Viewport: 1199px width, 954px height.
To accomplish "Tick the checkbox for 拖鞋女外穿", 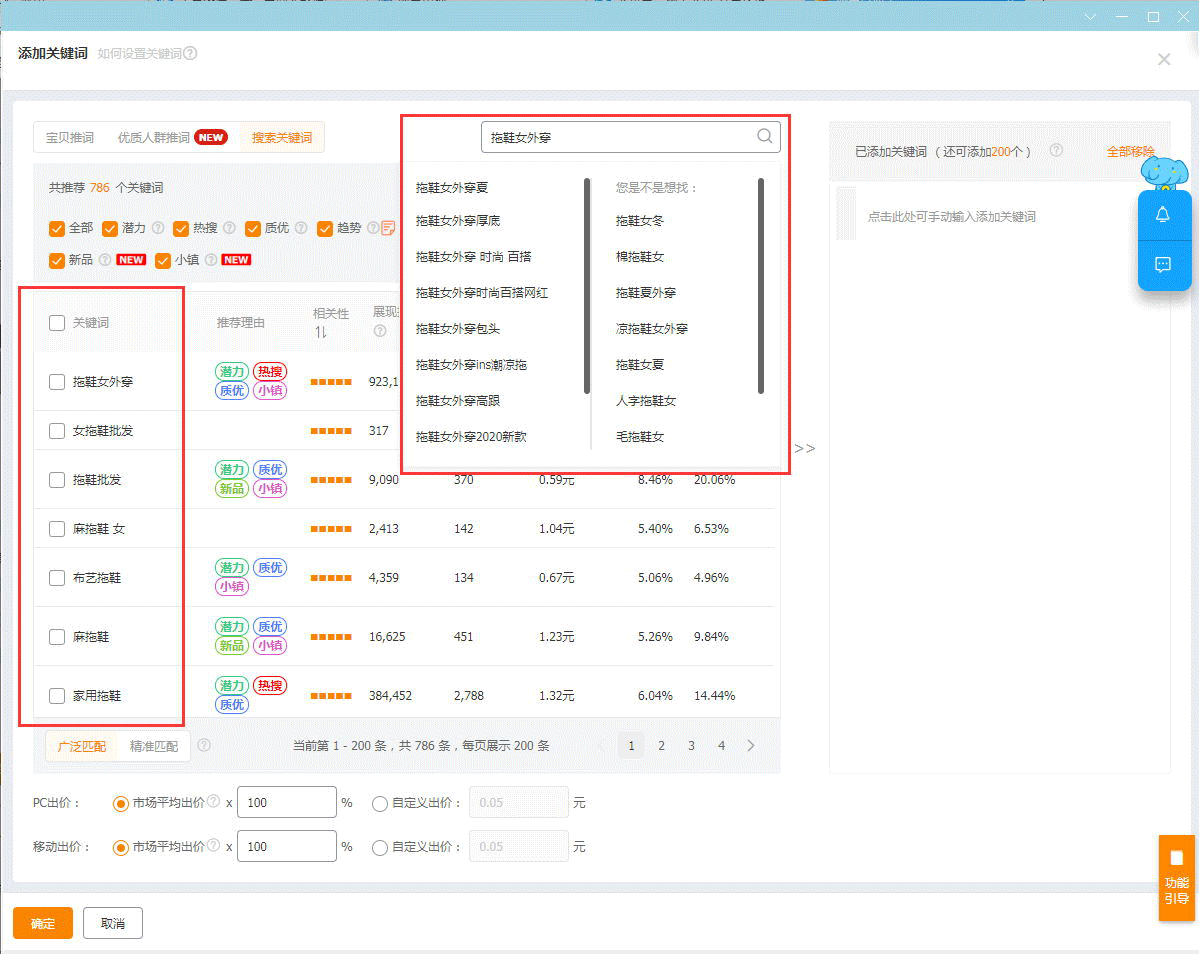I will 57,382.
